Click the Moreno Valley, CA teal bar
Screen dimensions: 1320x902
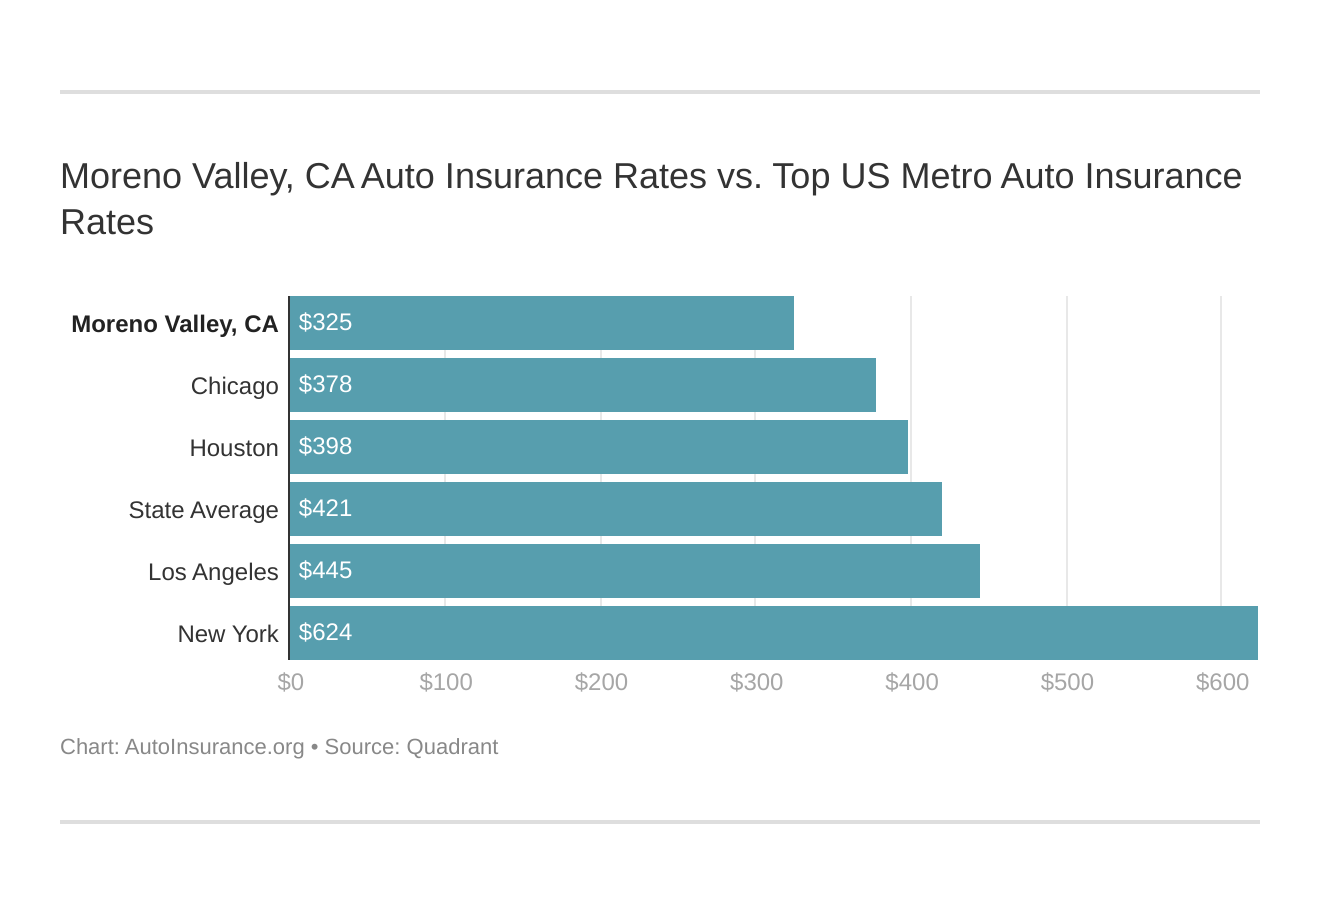(541, 323)
